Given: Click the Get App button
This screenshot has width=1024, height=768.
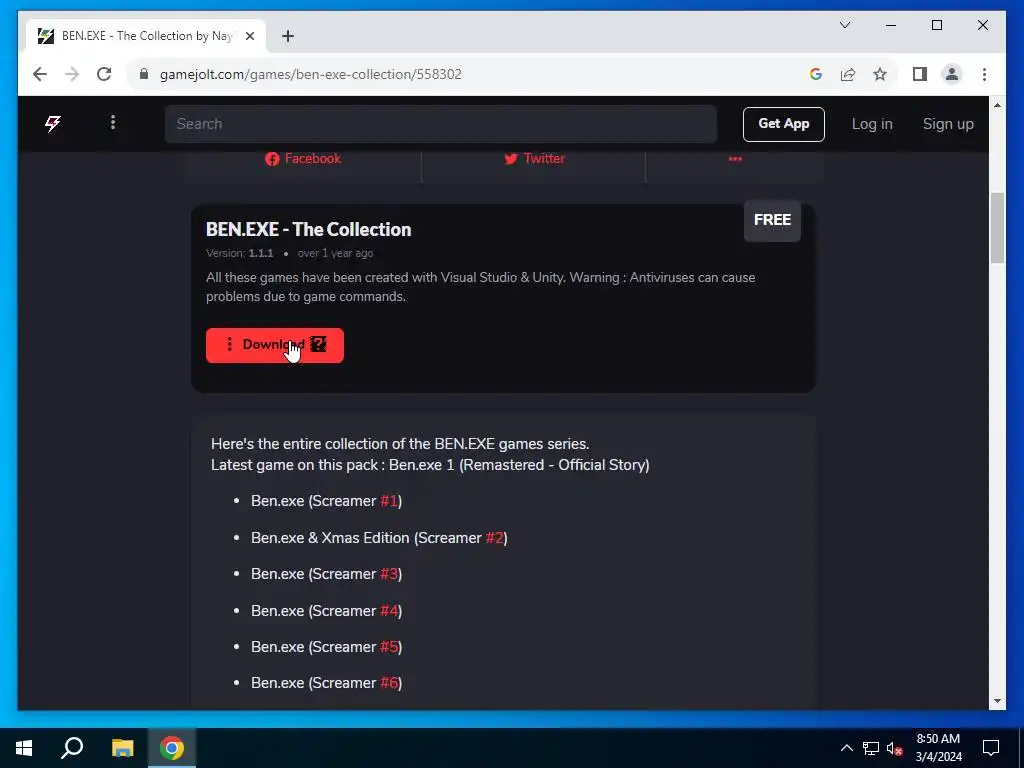Looking at the screenshot, I should (784, 124).
